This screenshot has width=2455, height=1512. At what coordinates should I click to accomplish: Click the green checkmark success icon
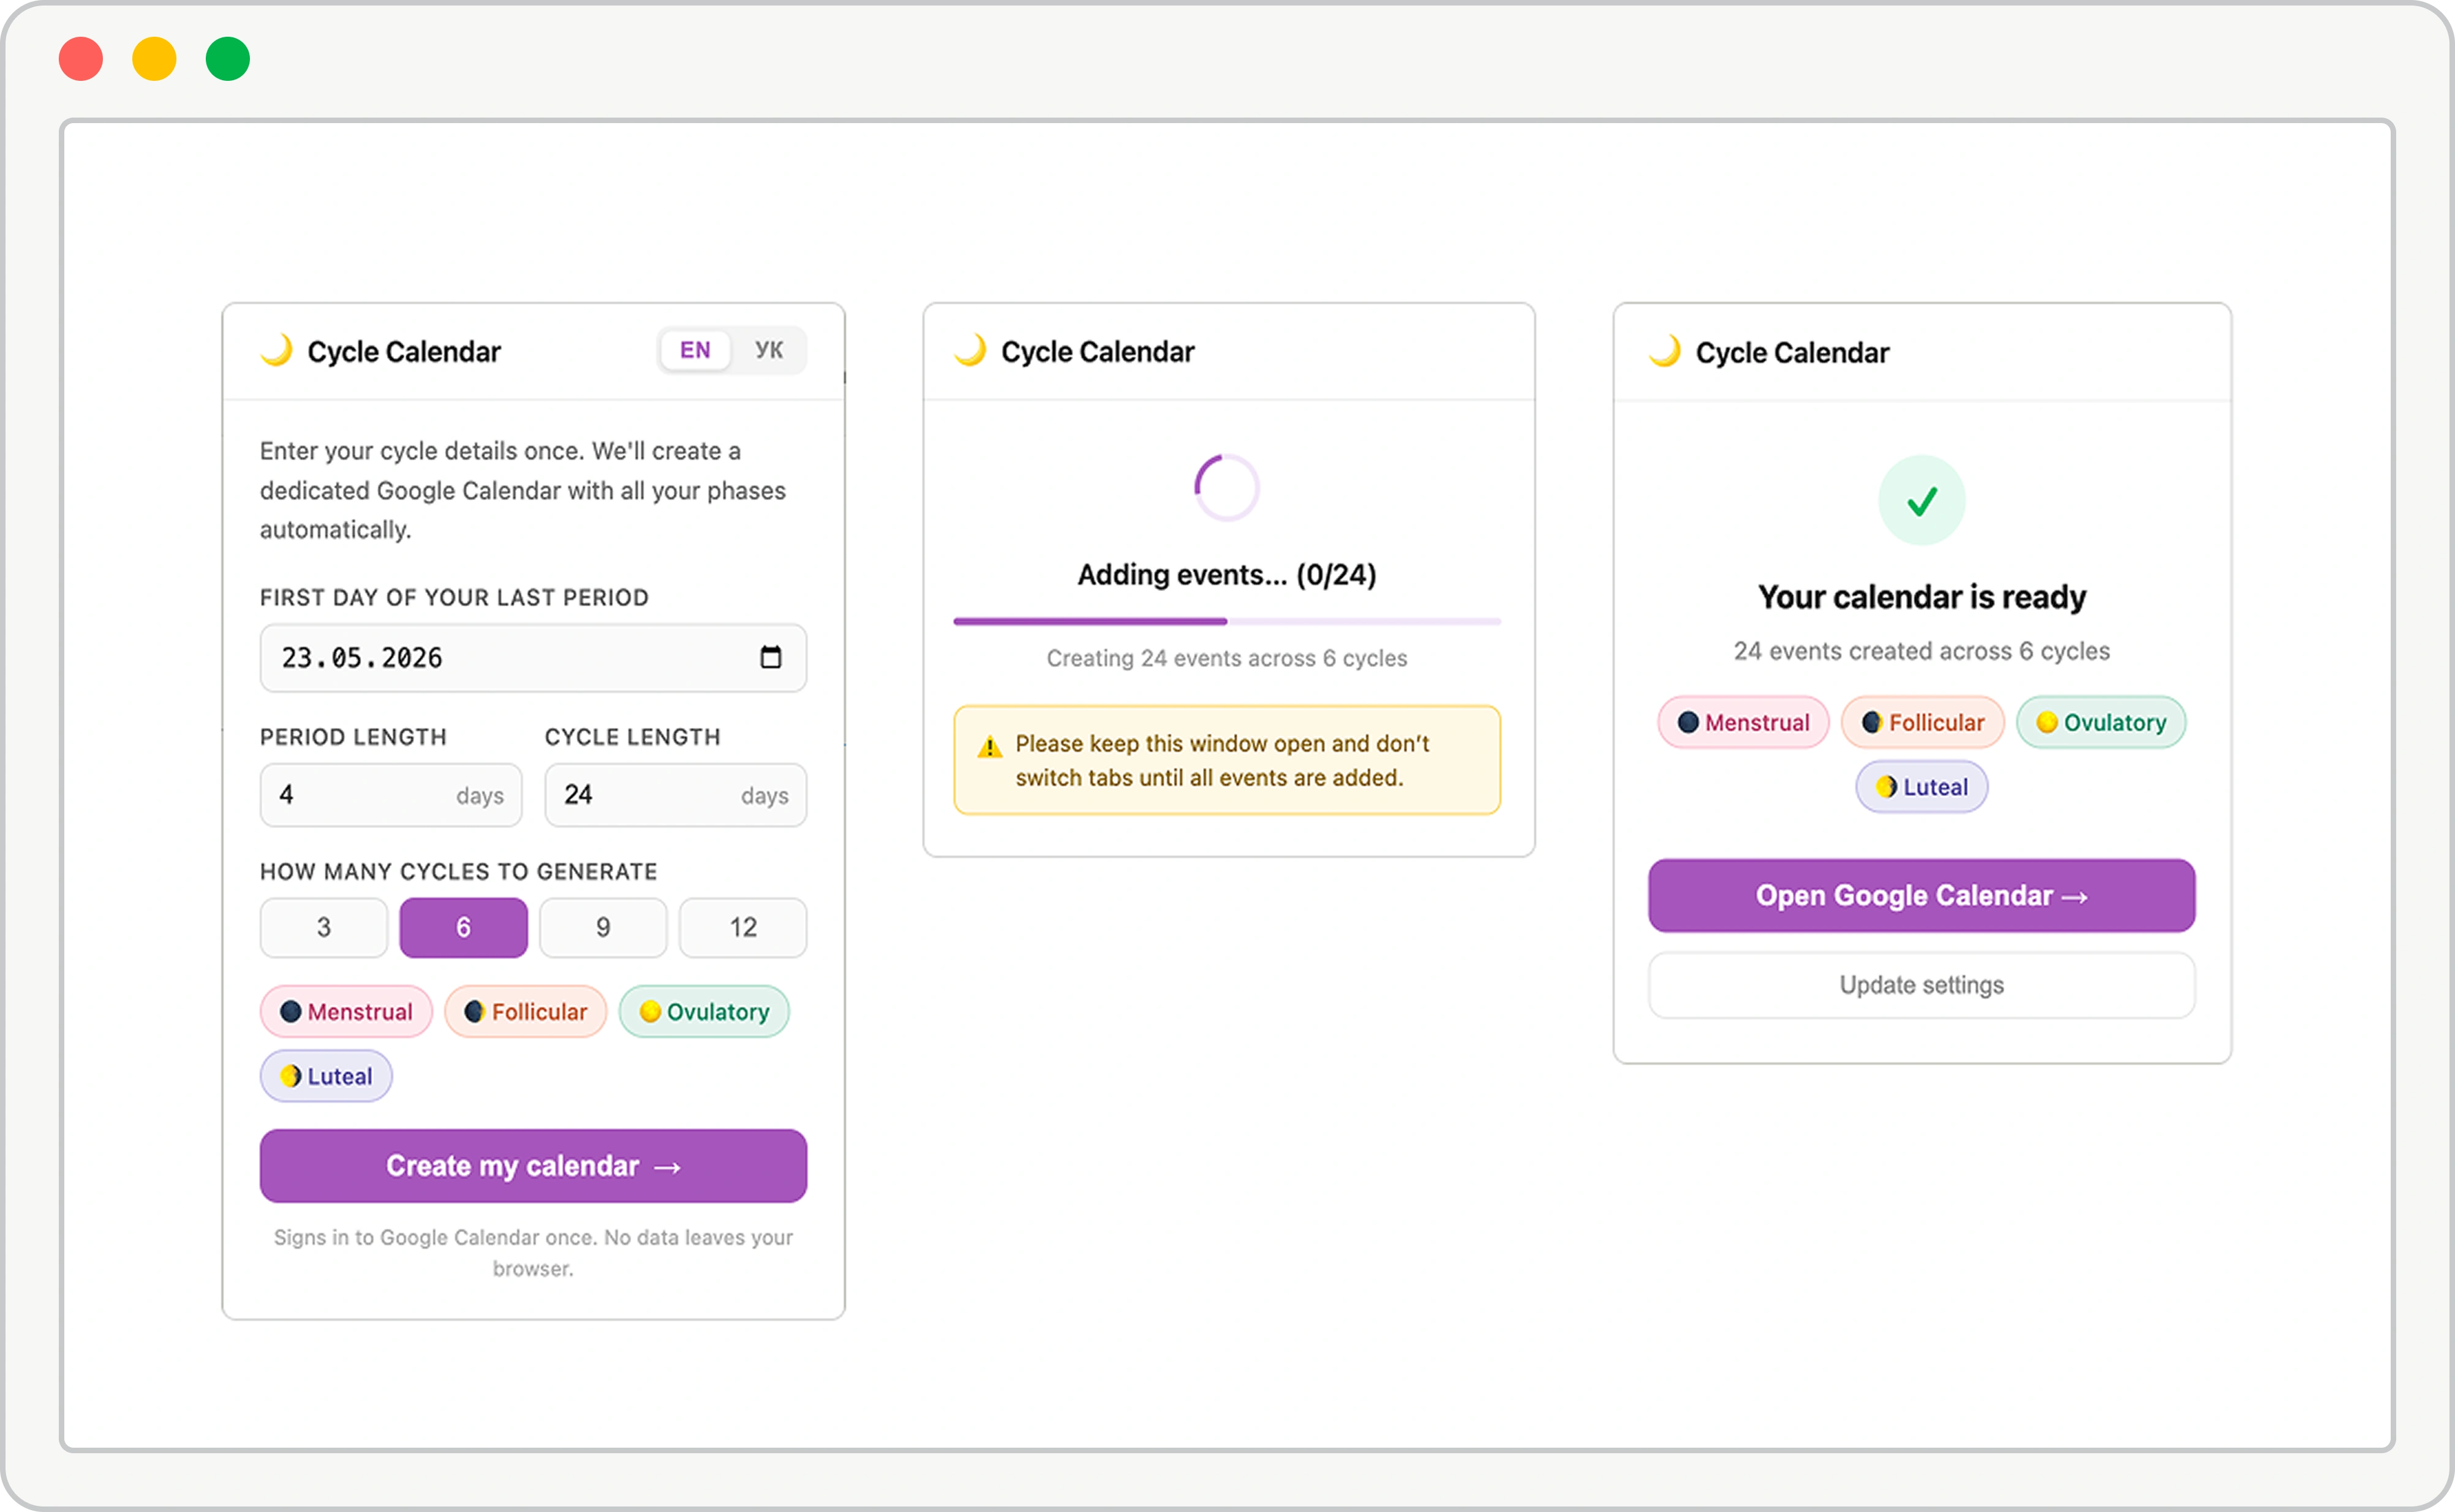click(1922, 500)
